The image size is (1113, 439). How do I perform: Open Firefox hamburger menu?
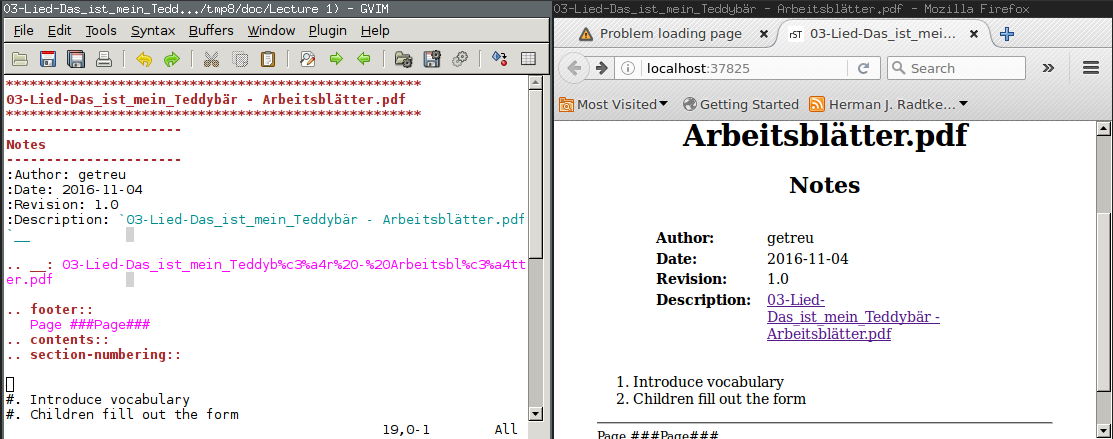click(x=1091, y=68)
